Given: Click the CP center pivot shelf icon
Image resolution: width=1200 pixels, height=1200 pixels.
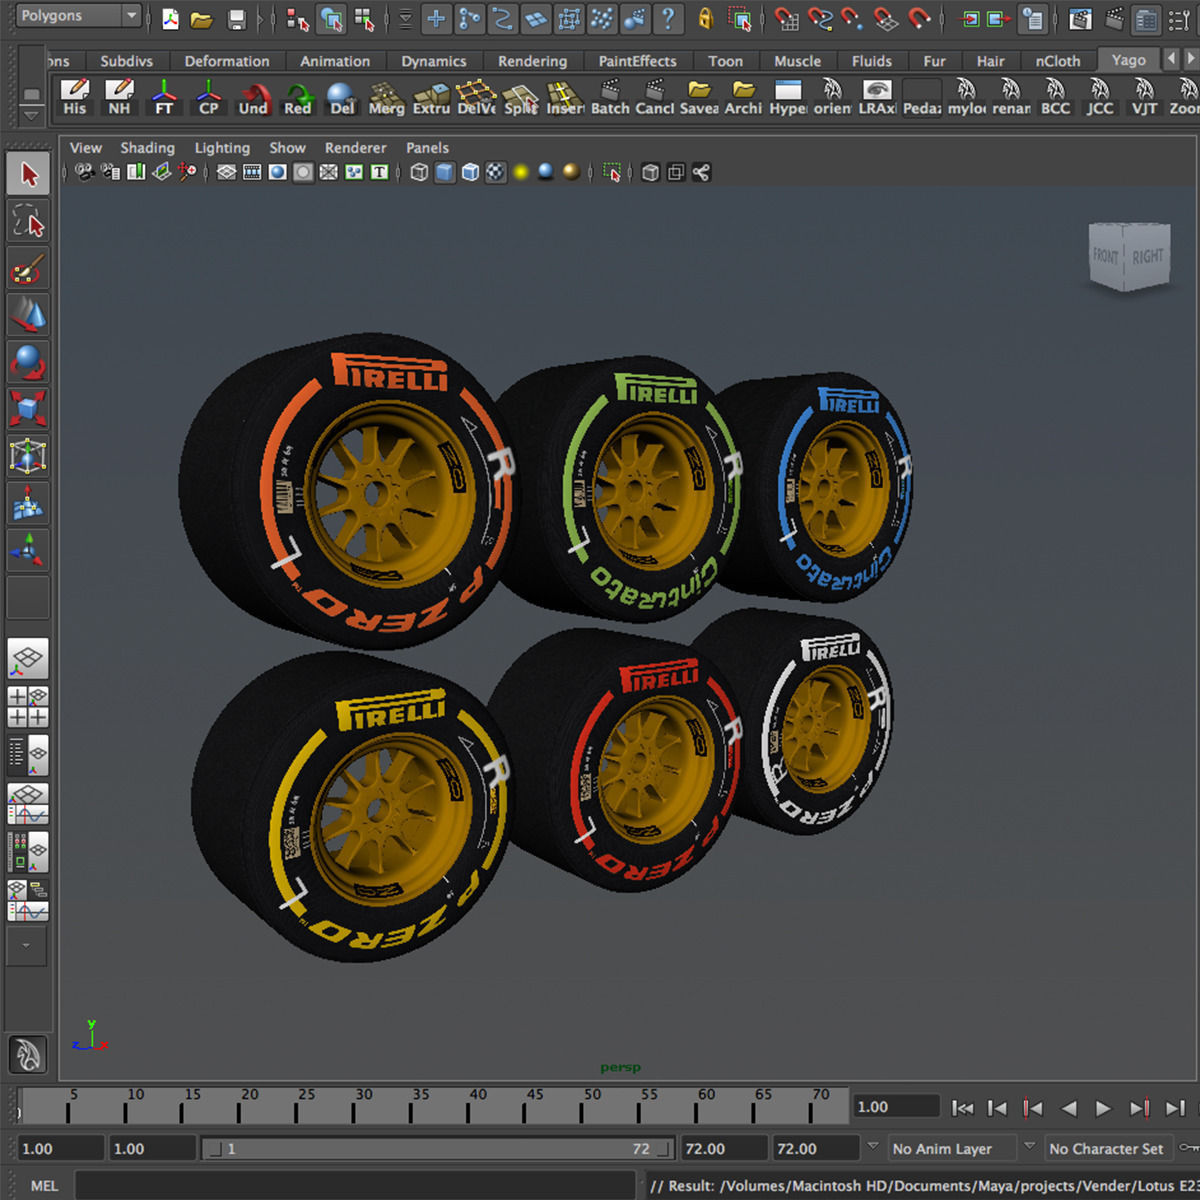Looking at the screenshot, I should [x=208, y=97].
